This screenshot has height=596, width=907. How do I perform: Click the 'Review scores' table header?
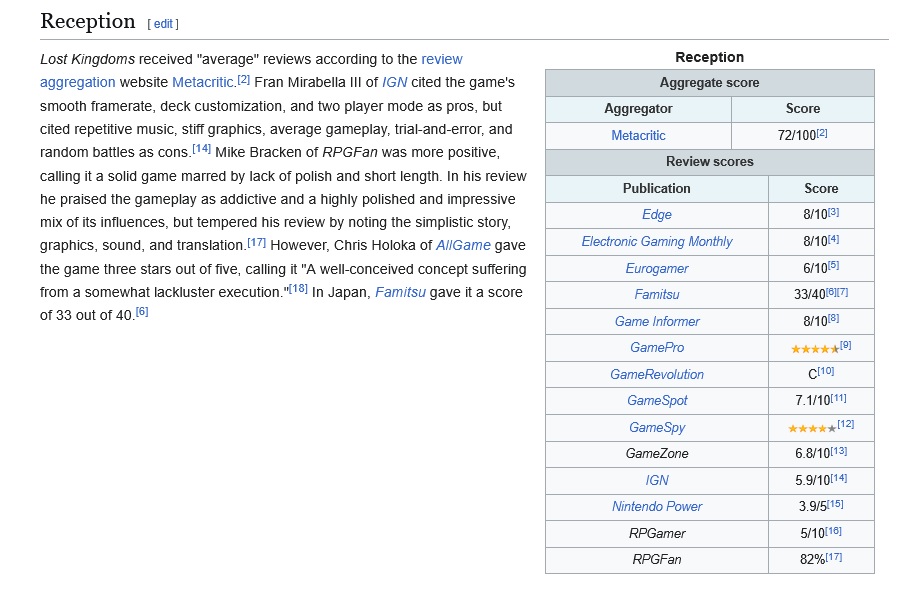pos(710,161)
